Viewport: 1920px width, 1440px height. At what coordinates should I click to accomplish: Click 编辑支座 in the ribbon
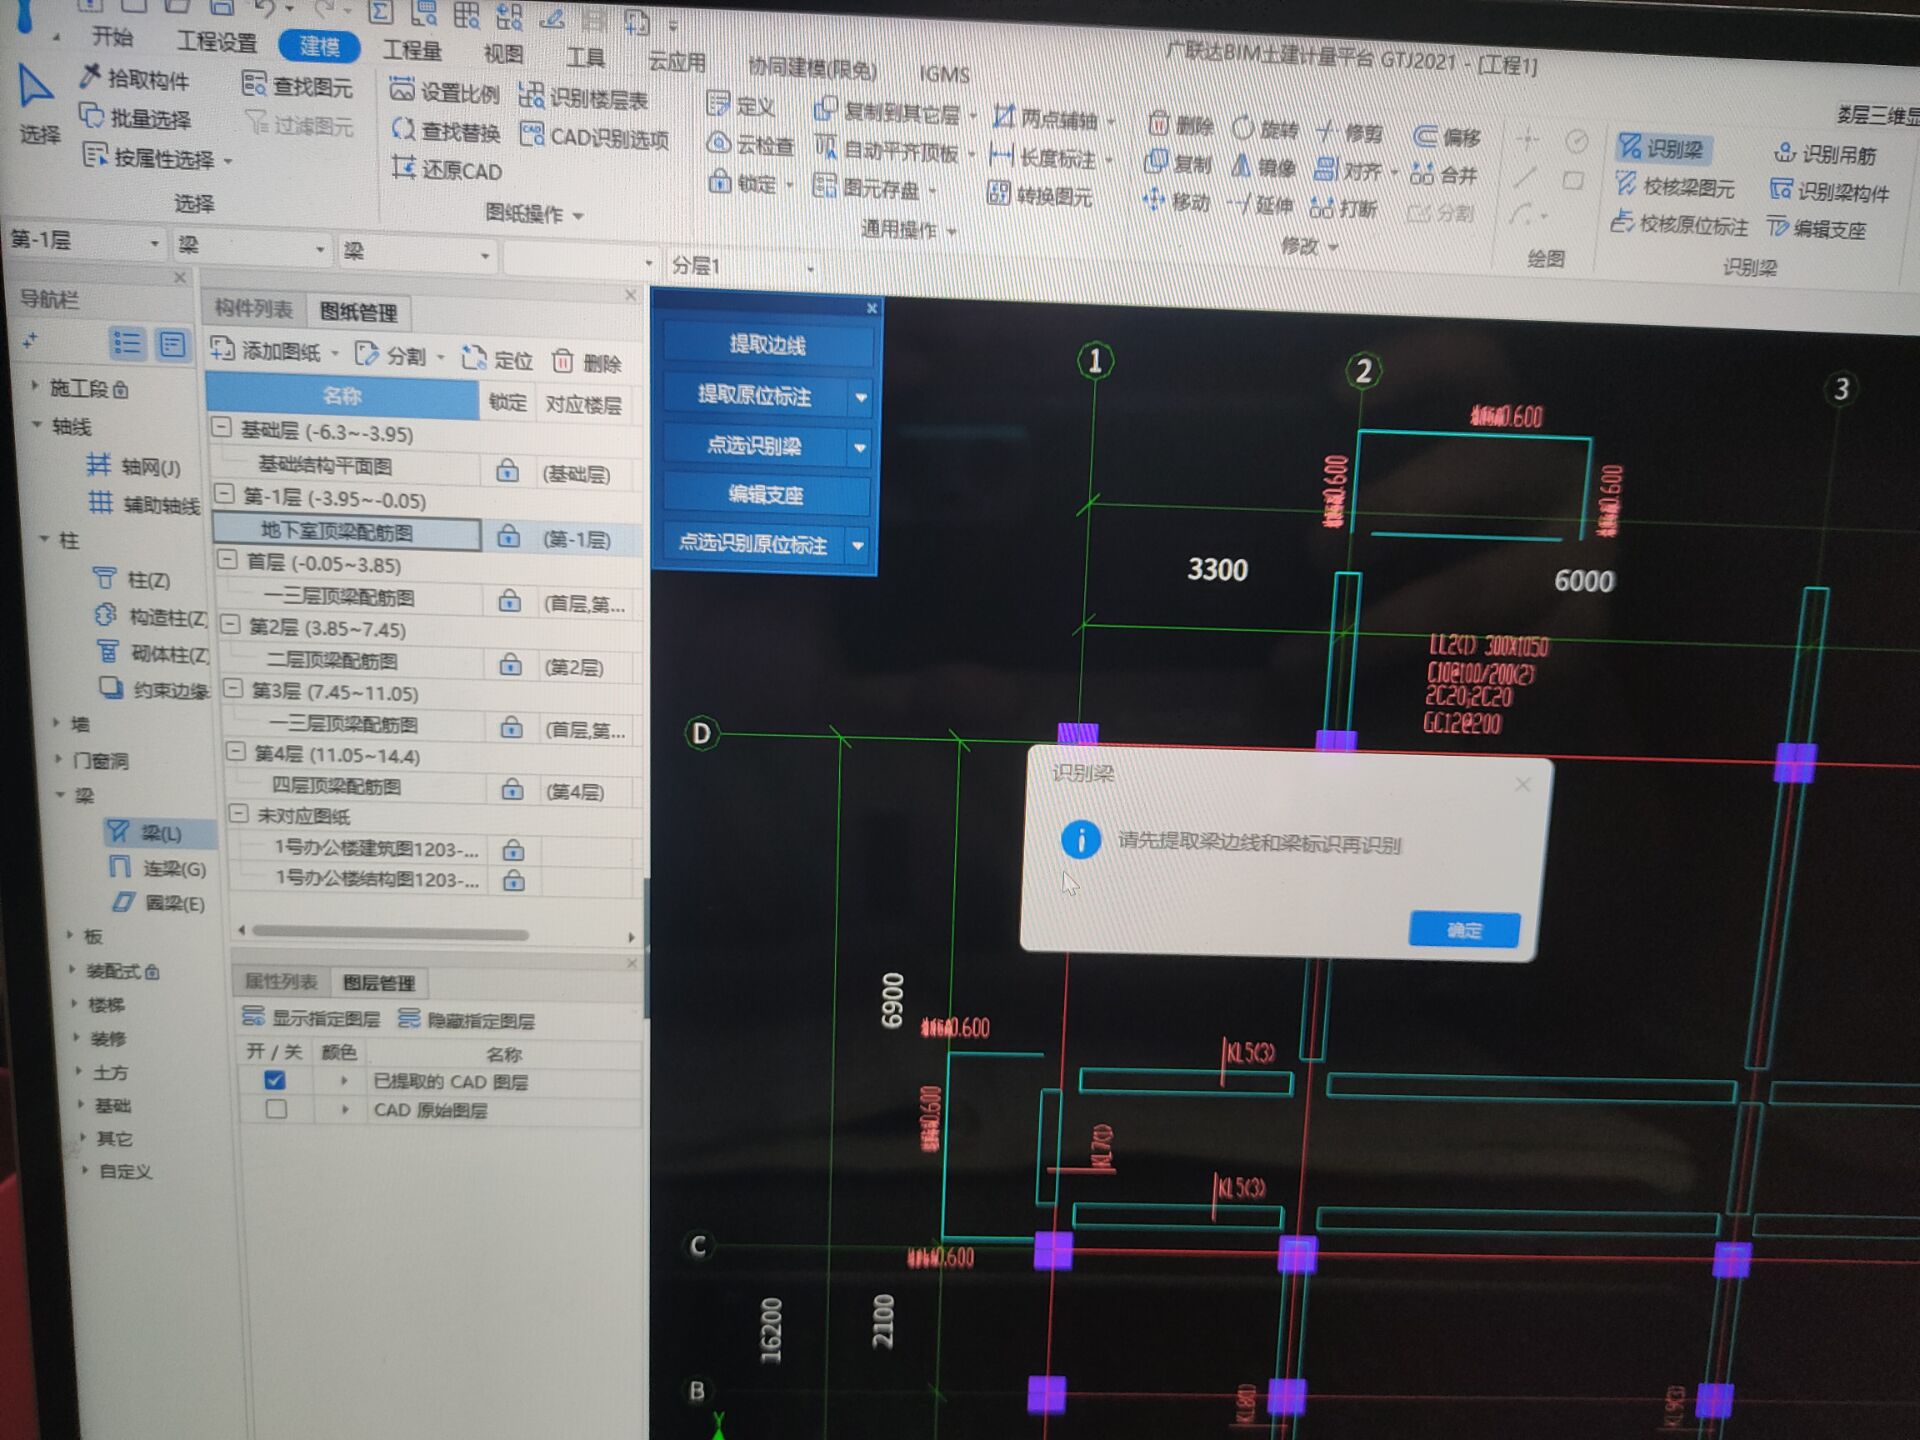(x=1816, y=229)
